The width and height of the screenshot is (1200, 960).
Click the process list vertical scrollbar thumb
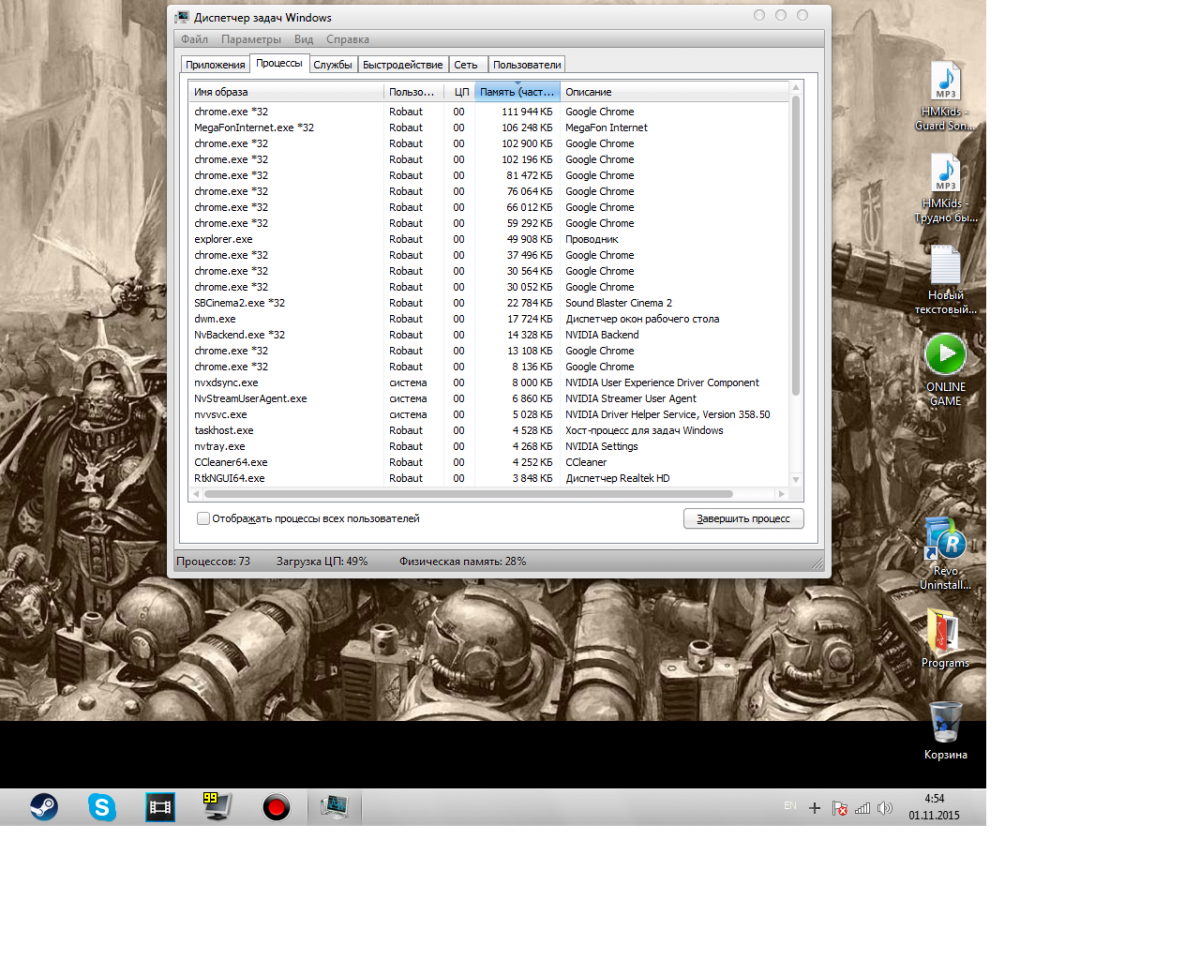(796, 245)
